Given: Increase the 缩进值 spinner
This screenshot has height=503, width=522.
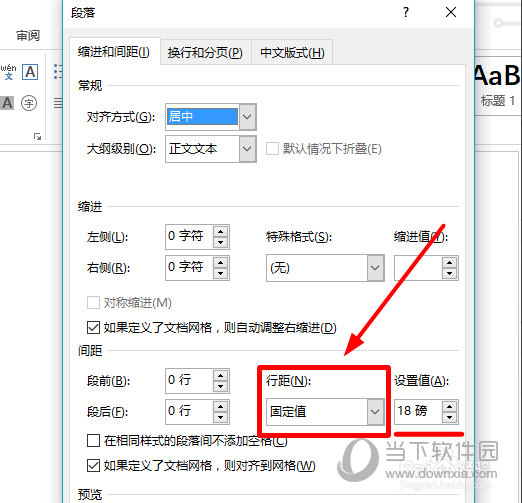Looking at the screenshot, I should click(450, 263).
